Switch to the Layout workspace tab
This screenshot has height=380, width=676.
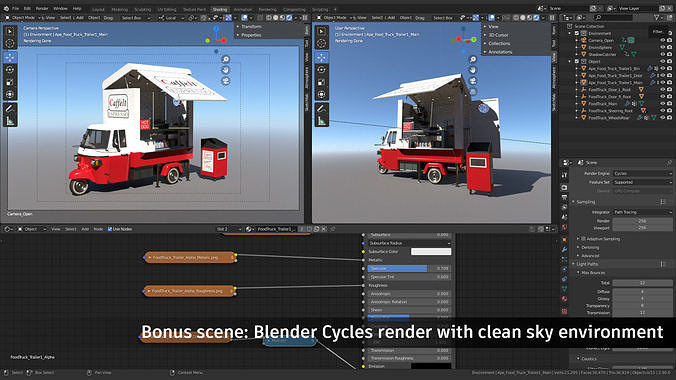(98, 9)
